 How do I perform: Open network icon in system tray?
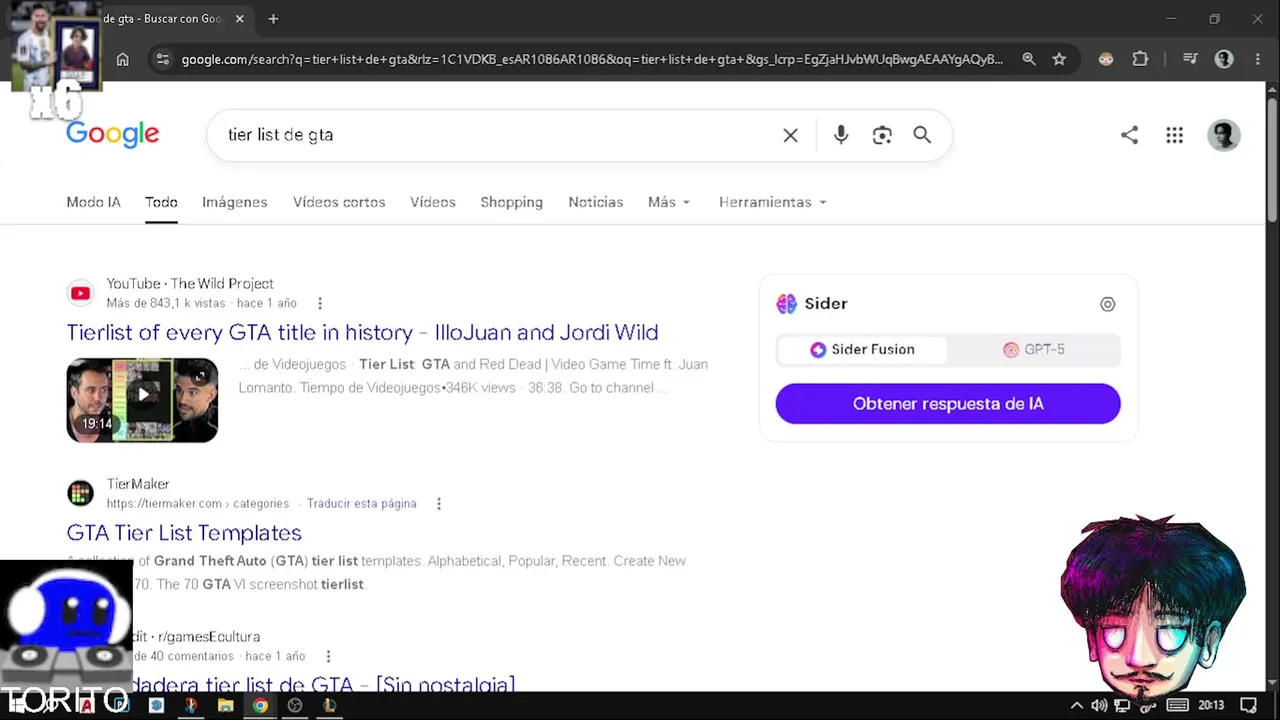click(1122, 705)
